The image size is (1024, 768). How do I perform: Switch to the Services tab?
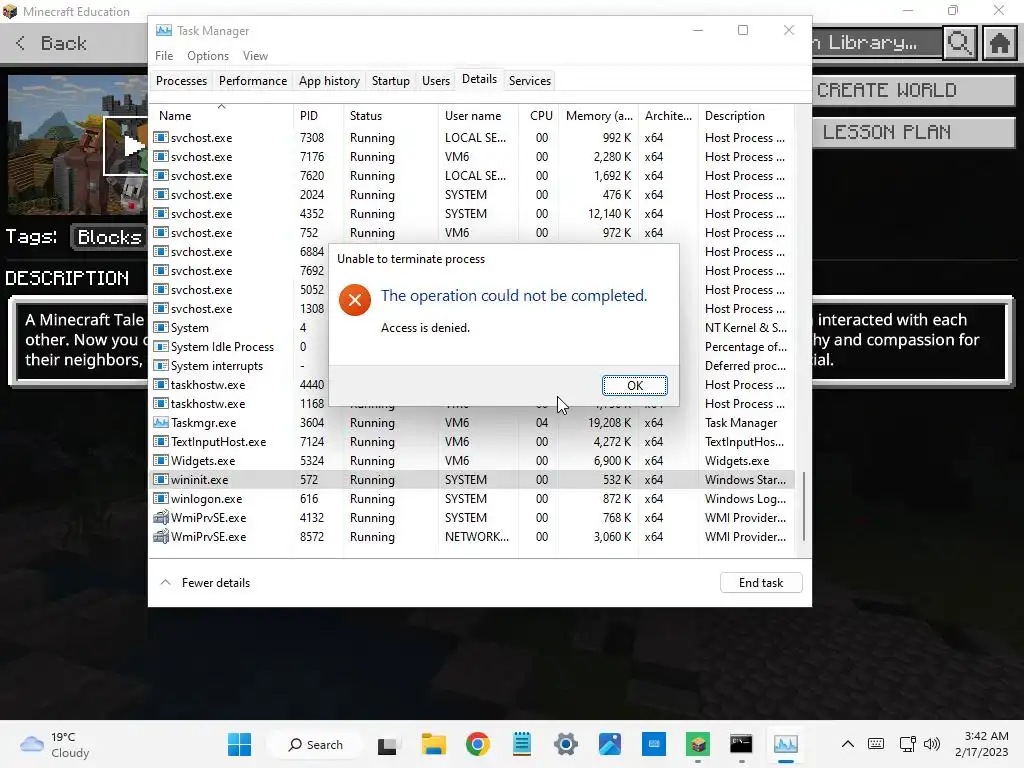(530, 80)
